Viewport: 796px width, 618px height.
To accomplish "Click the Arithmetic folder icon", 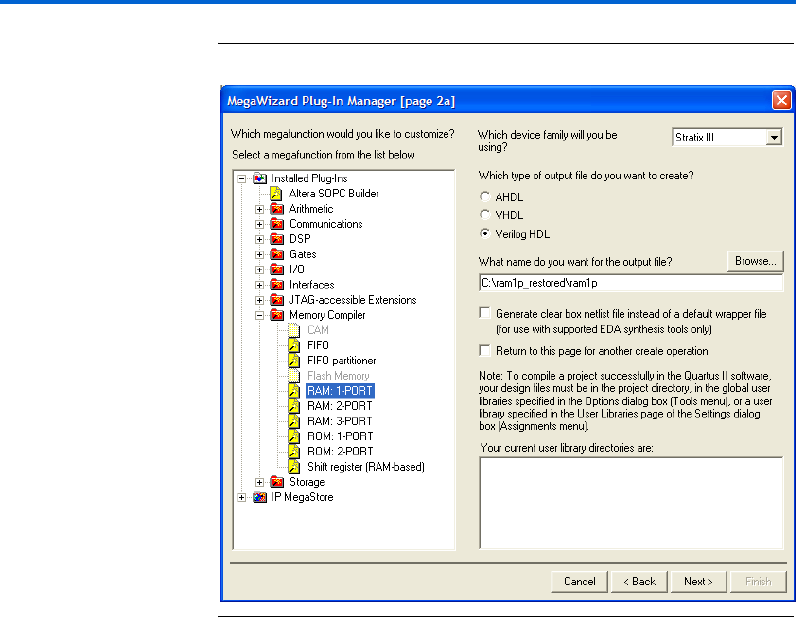I will (x=277, y=209).
